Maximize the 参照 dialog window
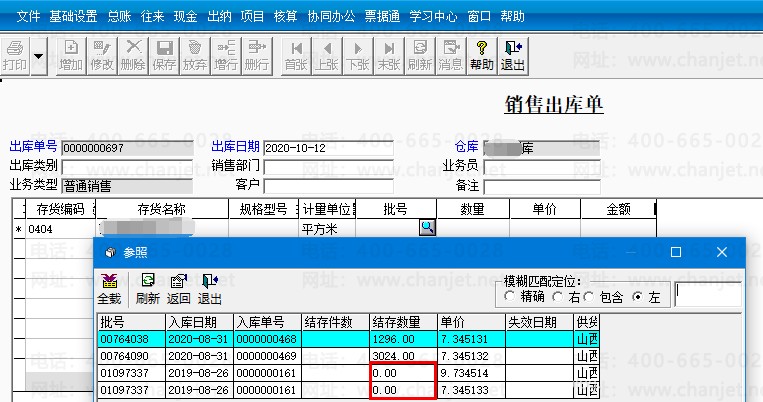 (x=675, y=252)
